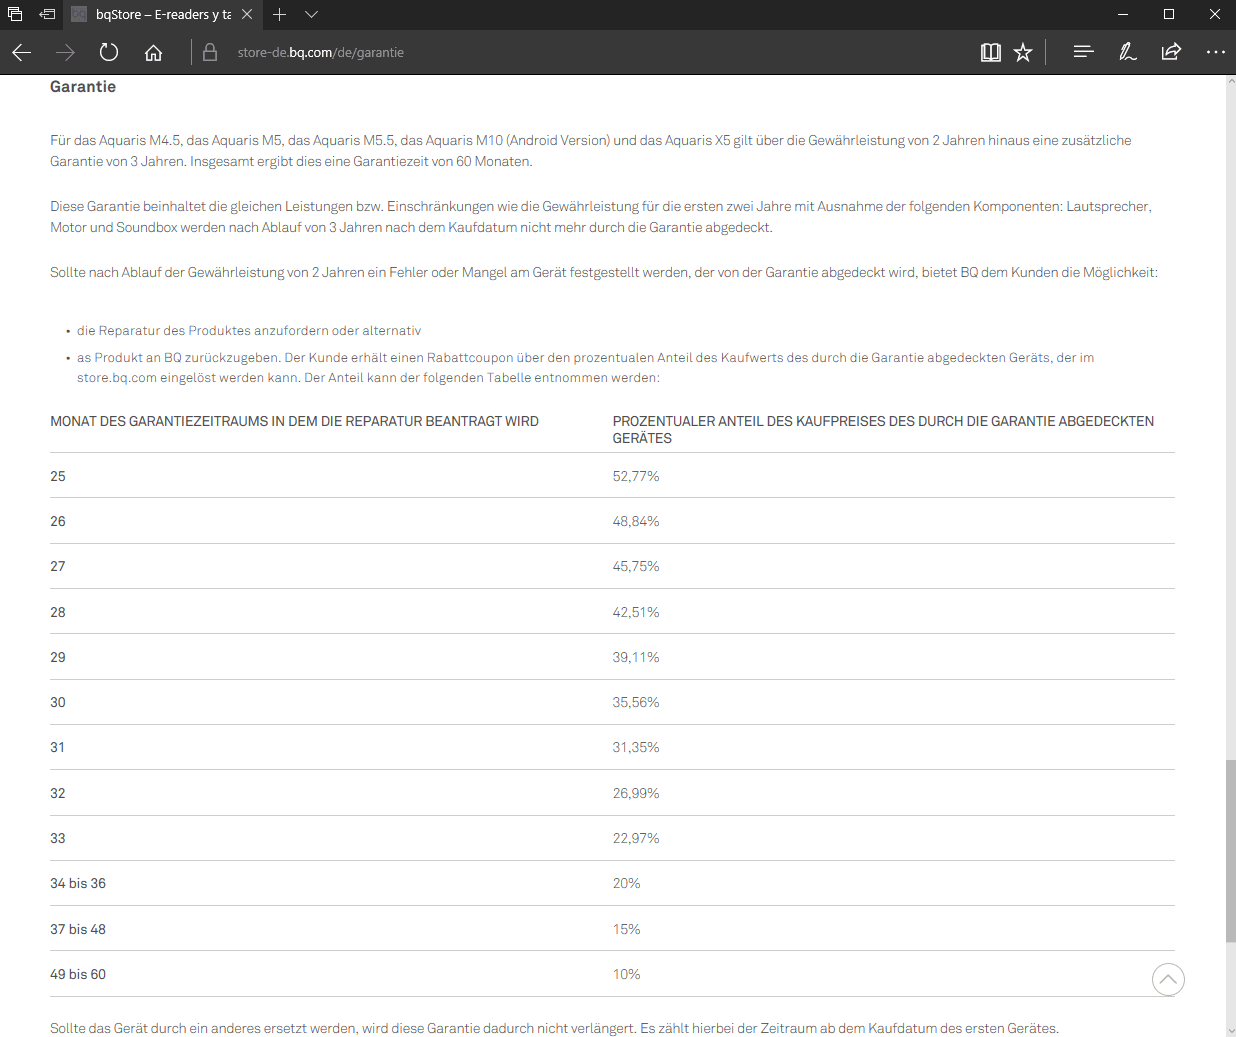1236x1037 pixels.
Task: Open the Hub favorites list
Action: pyautogui.click(x=1083, y=52)
